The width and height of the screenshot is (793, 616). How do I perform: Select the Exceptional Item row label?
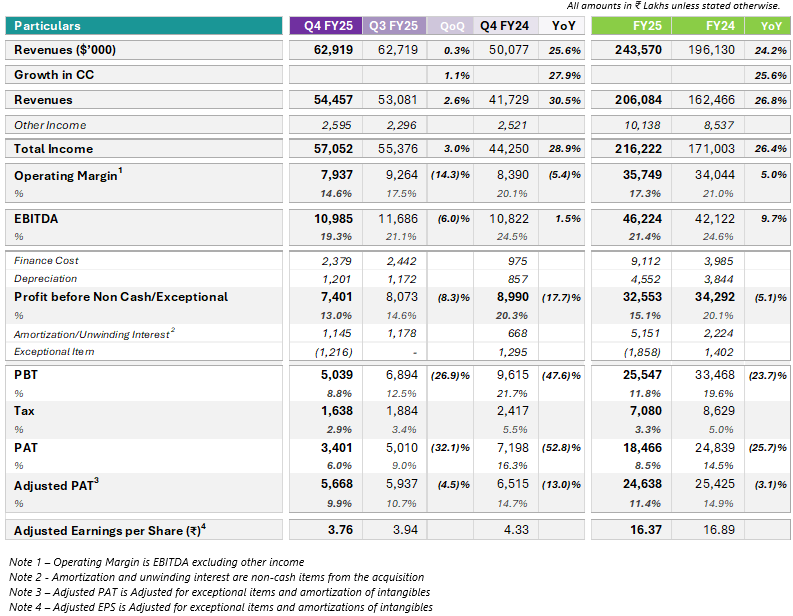click(x=54, y=351)
